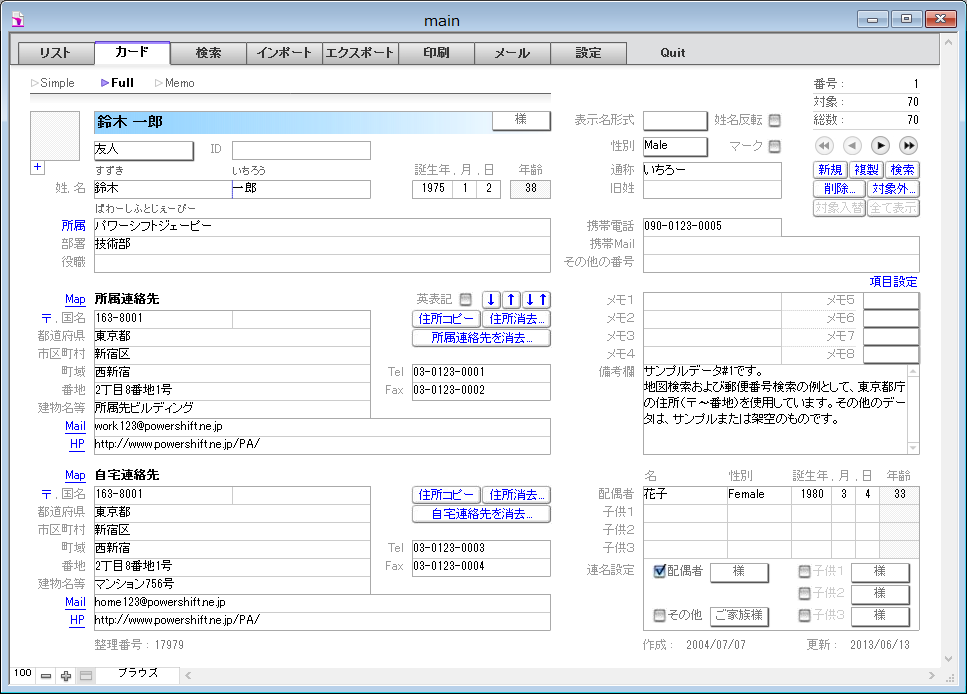Toggle the 姓名反転 checkbox
Viewport: 967px width, 694px height.
774,120
